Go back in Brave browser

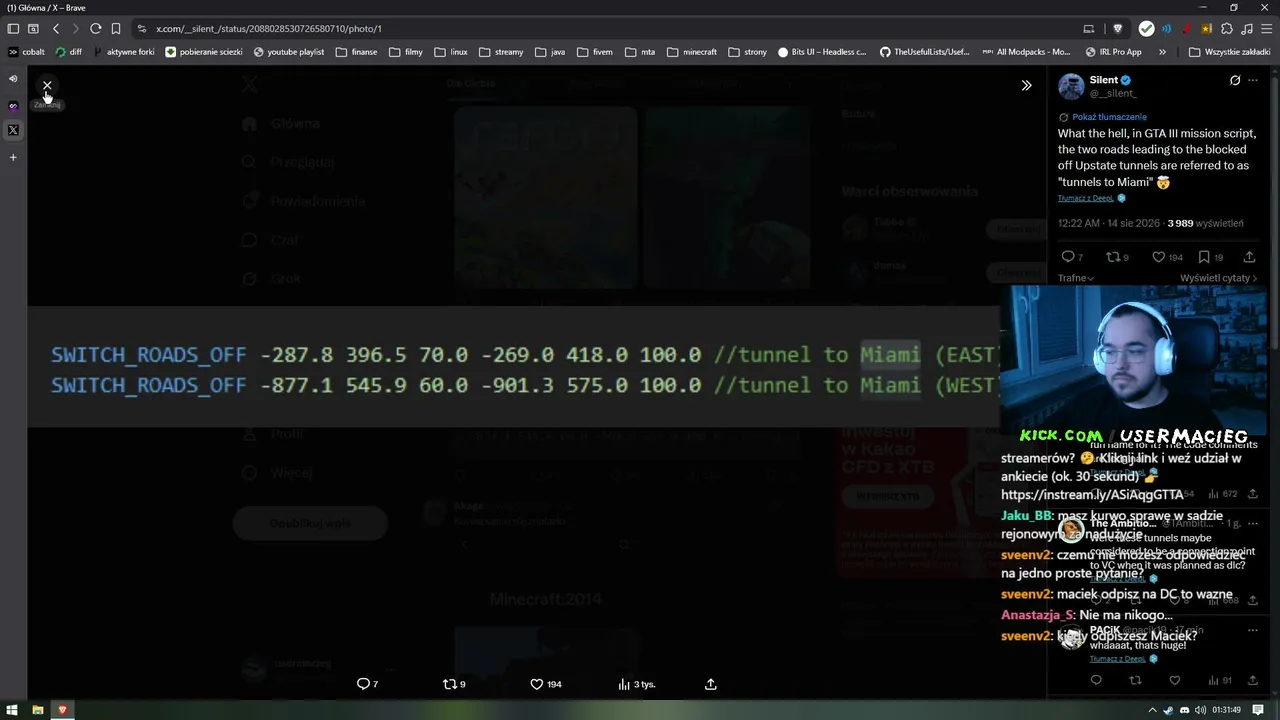point(56,29)
